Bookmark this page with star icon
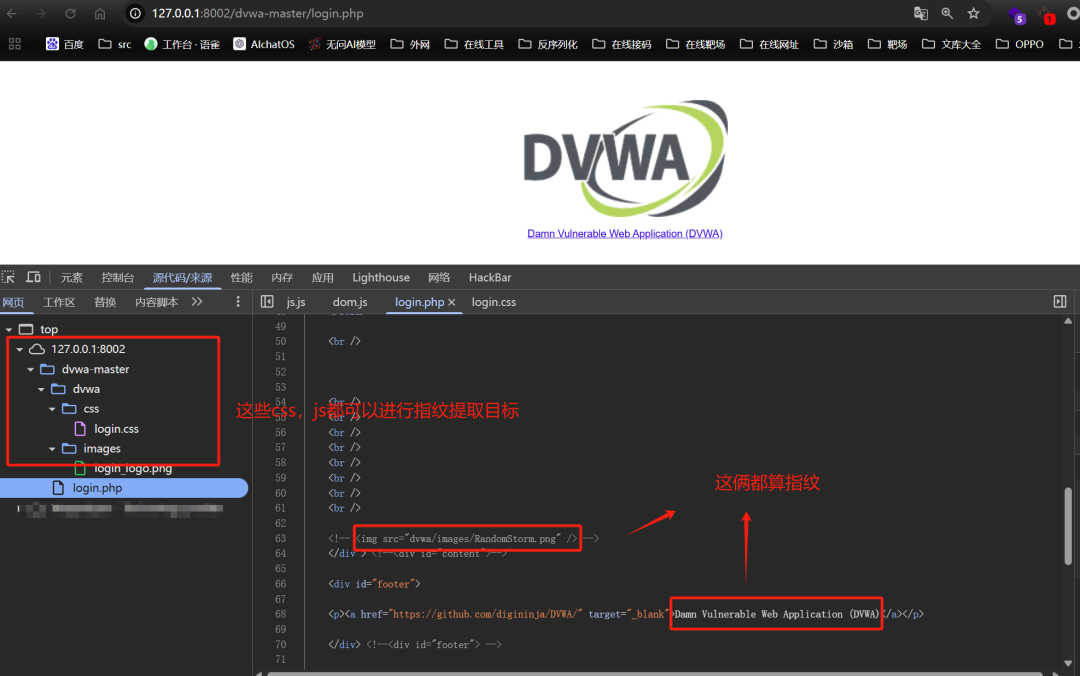The height and width of the screenshot is (676, 1080). (973, 13)
